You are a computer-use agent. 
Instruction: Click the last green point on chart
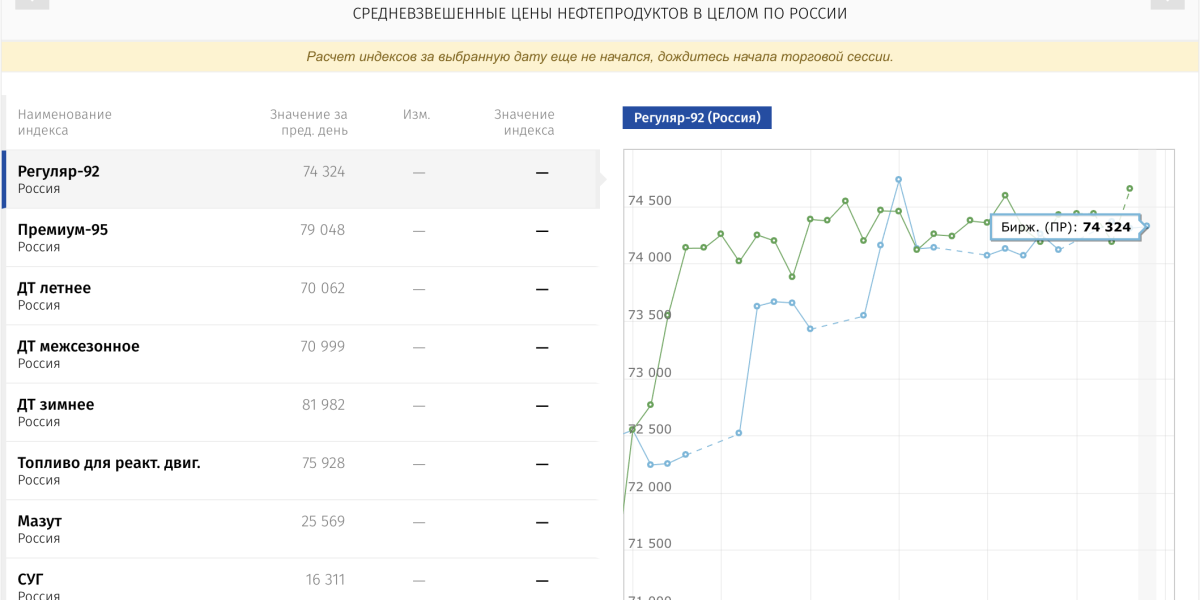[1130, 188]
